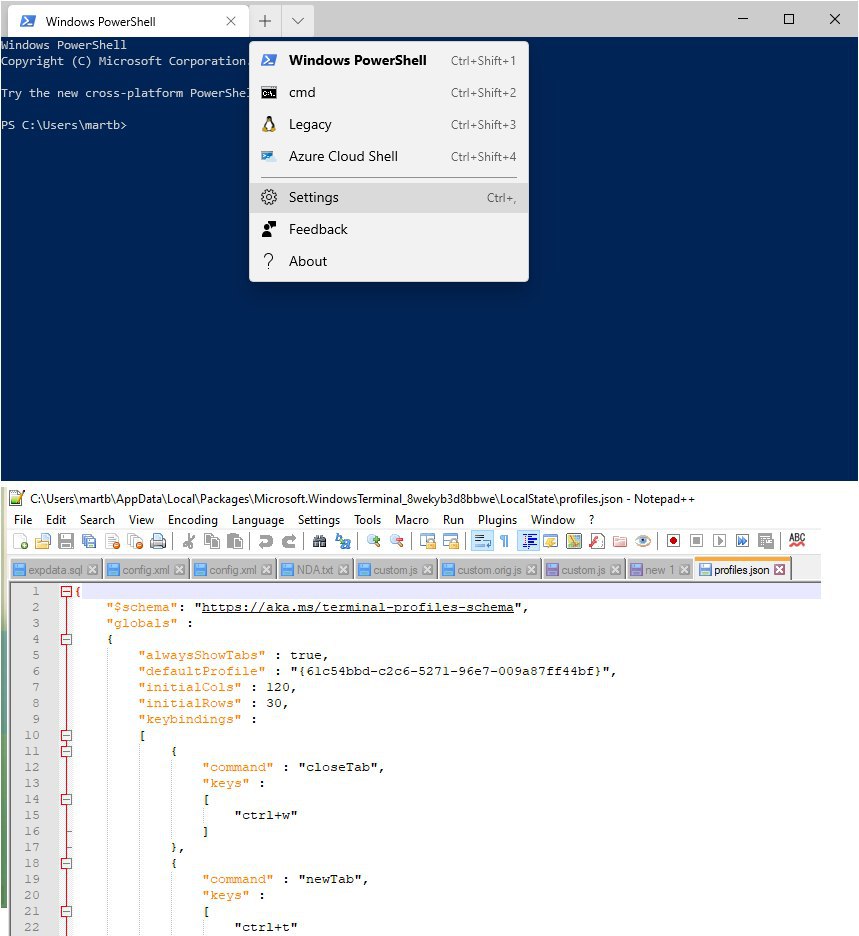Screen dimensions: 859x936
Task: Collapse the keys array fold at line 14
Action: (66, 799)
